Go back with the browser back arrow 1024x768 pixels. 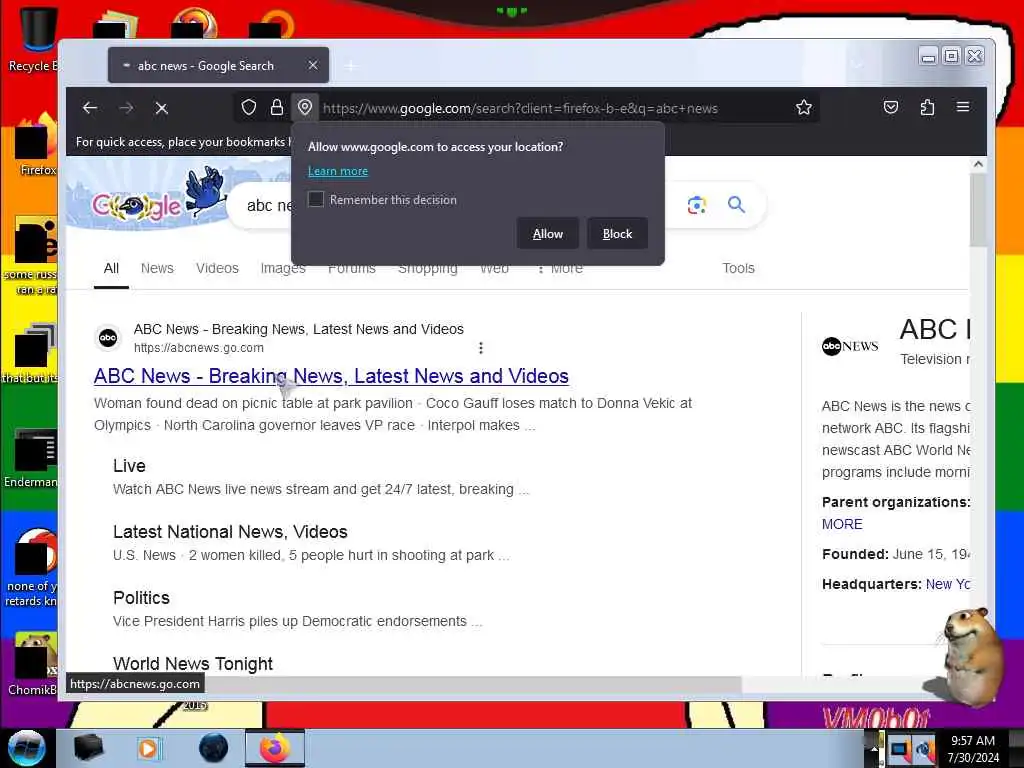(x=90, y=108)
